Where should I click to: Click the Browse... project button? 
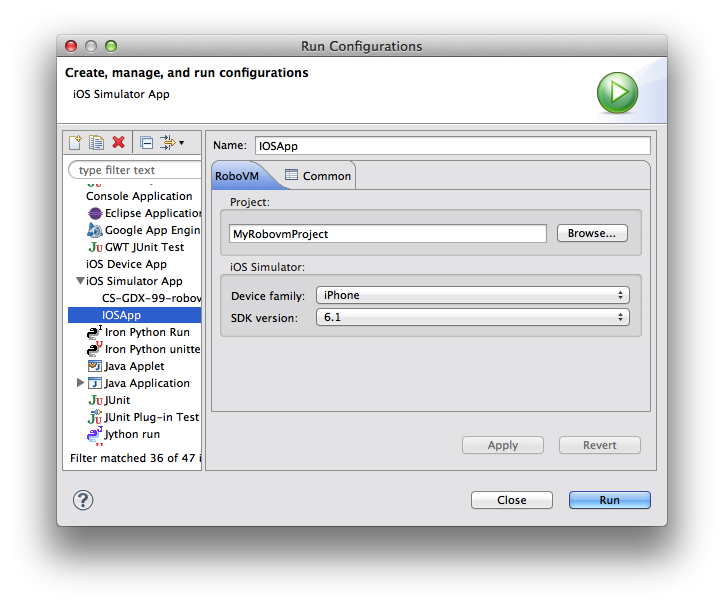tap(592, 233)
